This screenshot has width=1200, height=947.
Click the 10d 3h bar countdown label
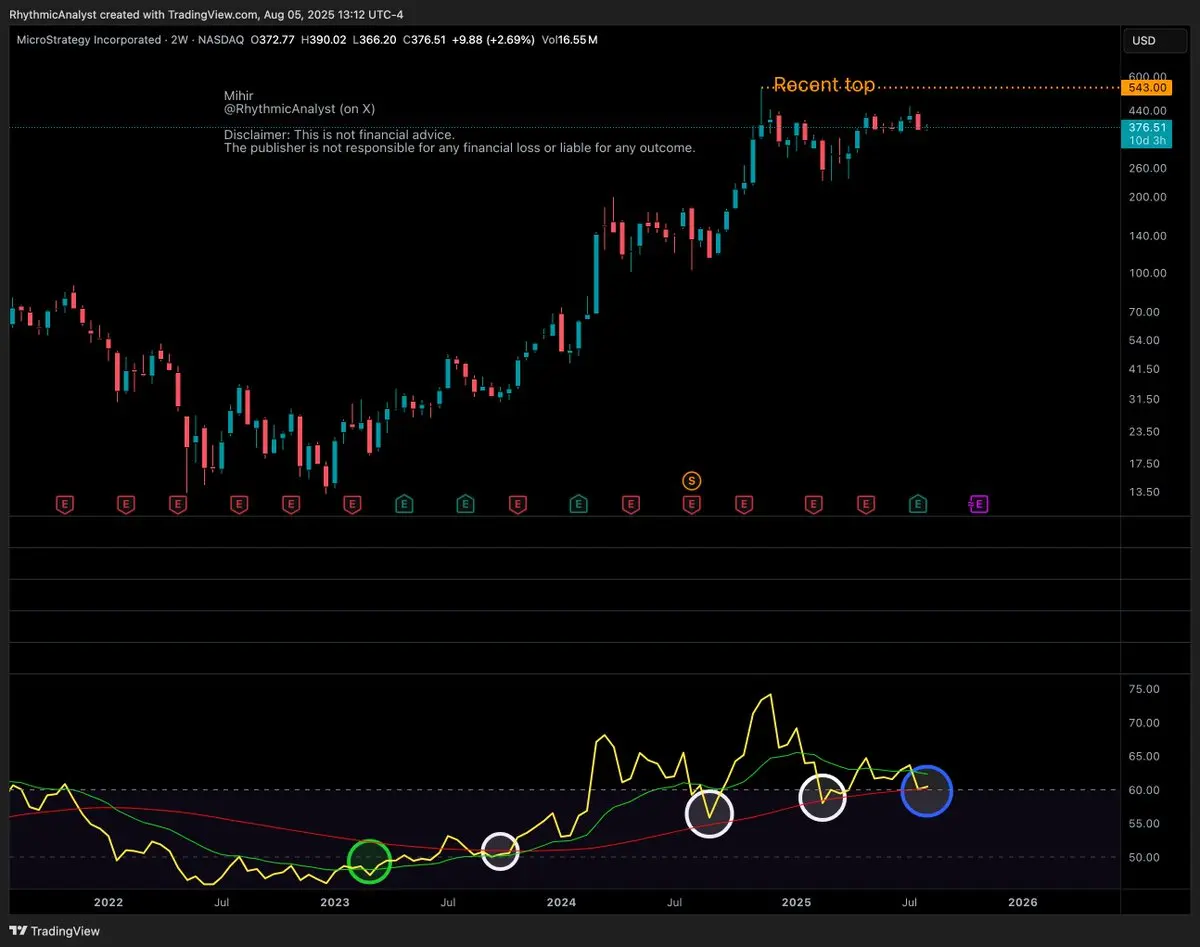[1145, 140]
